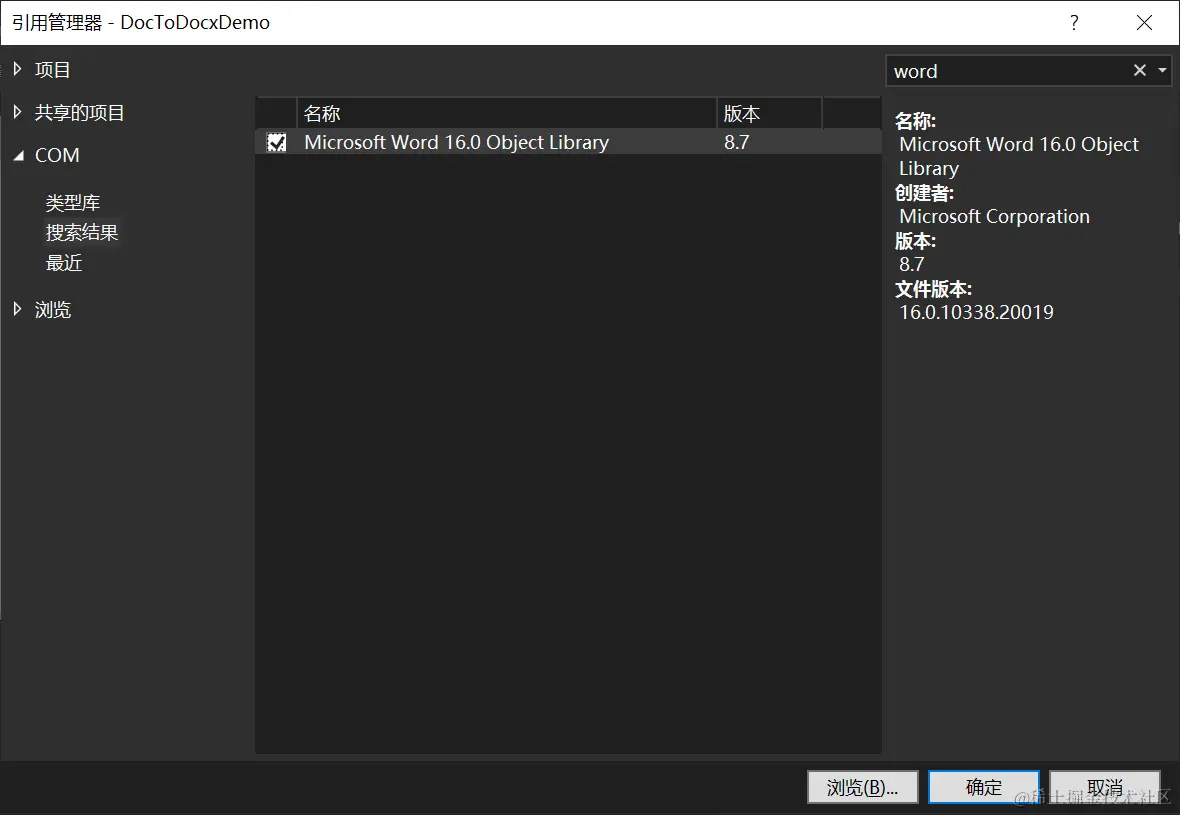Click the 浏览(B)... button
Screen dimensions: 1180x815
(x=862, y=787)
